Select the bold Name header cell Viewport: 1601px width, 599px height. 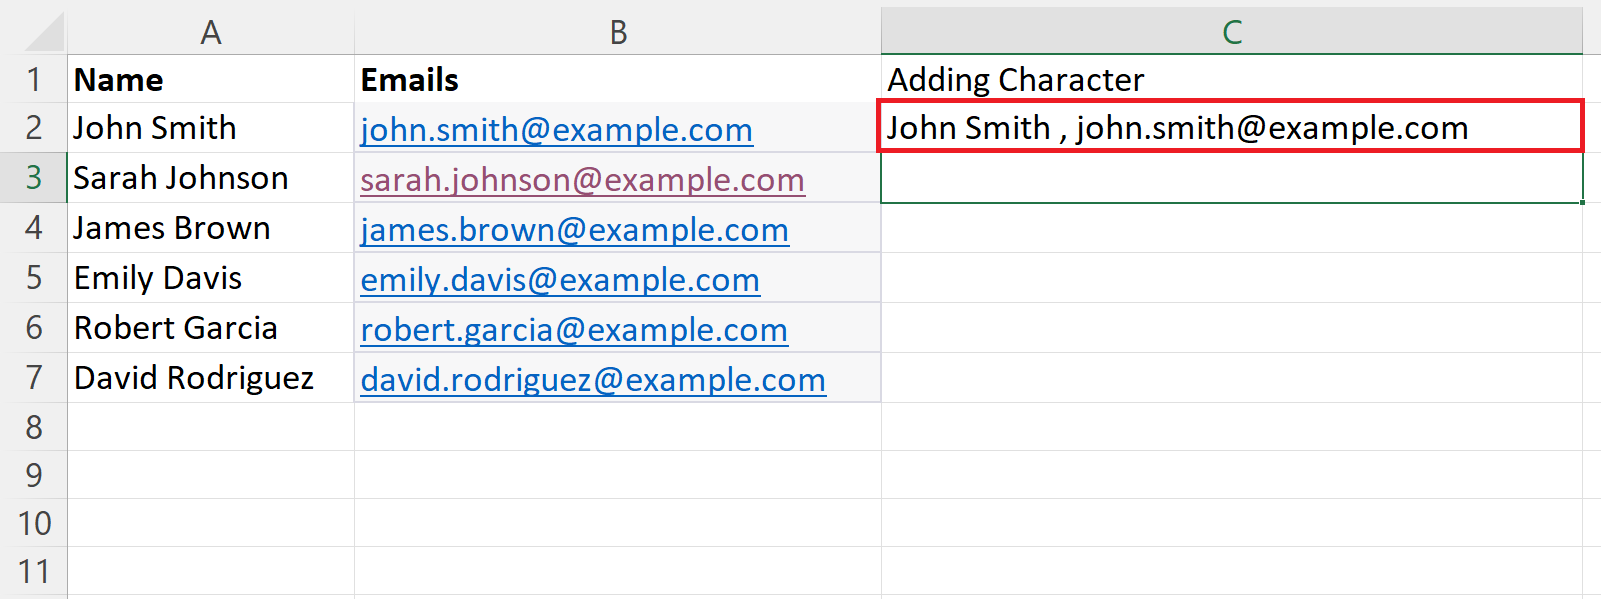(210, 79)
